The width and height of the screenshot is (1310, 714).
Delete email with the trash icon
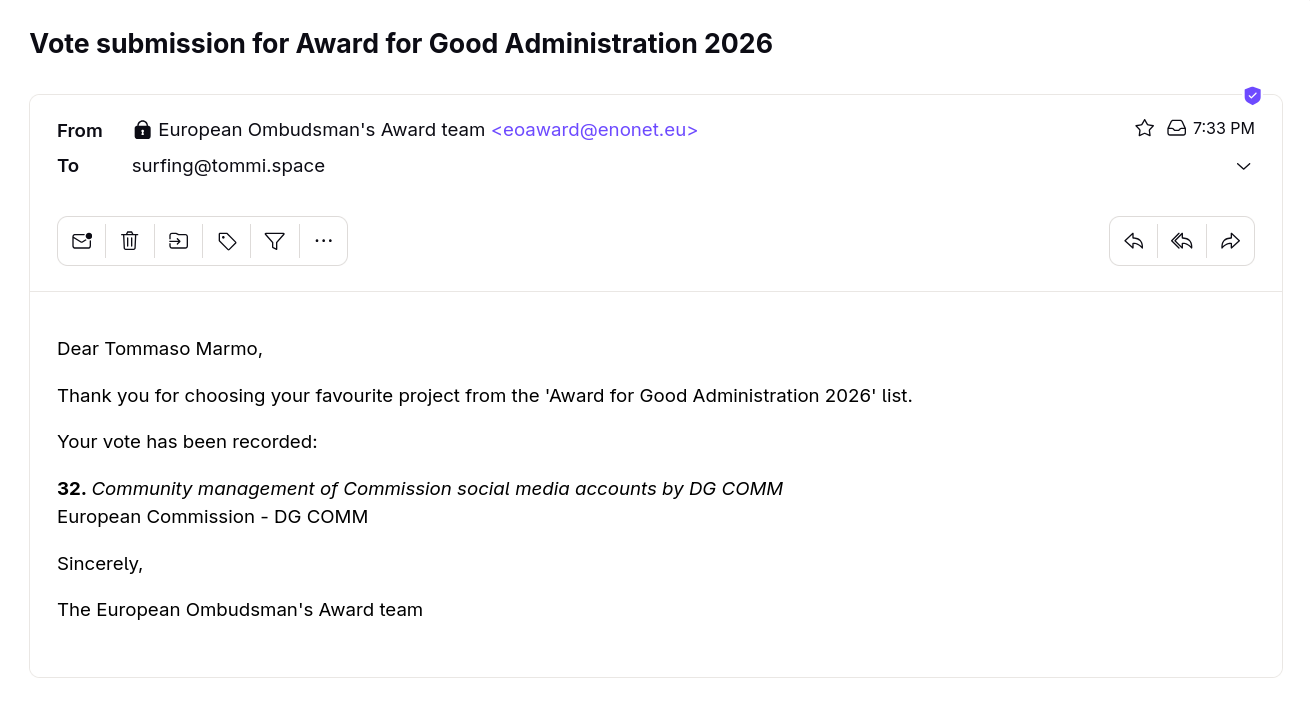tap(130, 241)
